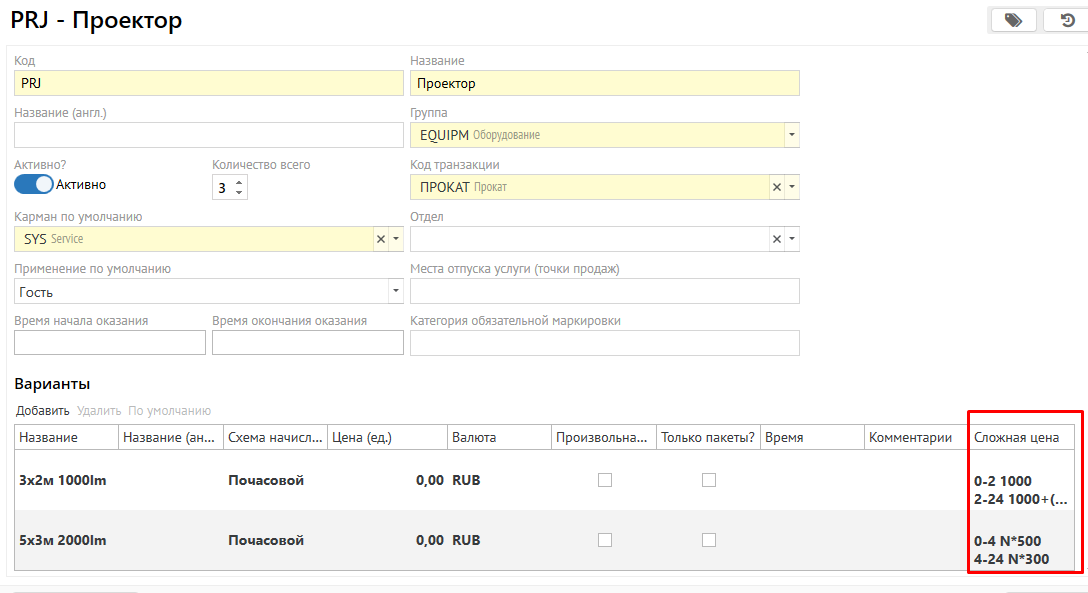Check Произвольная box for 3x2м 1000lm
The height and width of the screenshot is (593, 1088).
tap(604, 480)
